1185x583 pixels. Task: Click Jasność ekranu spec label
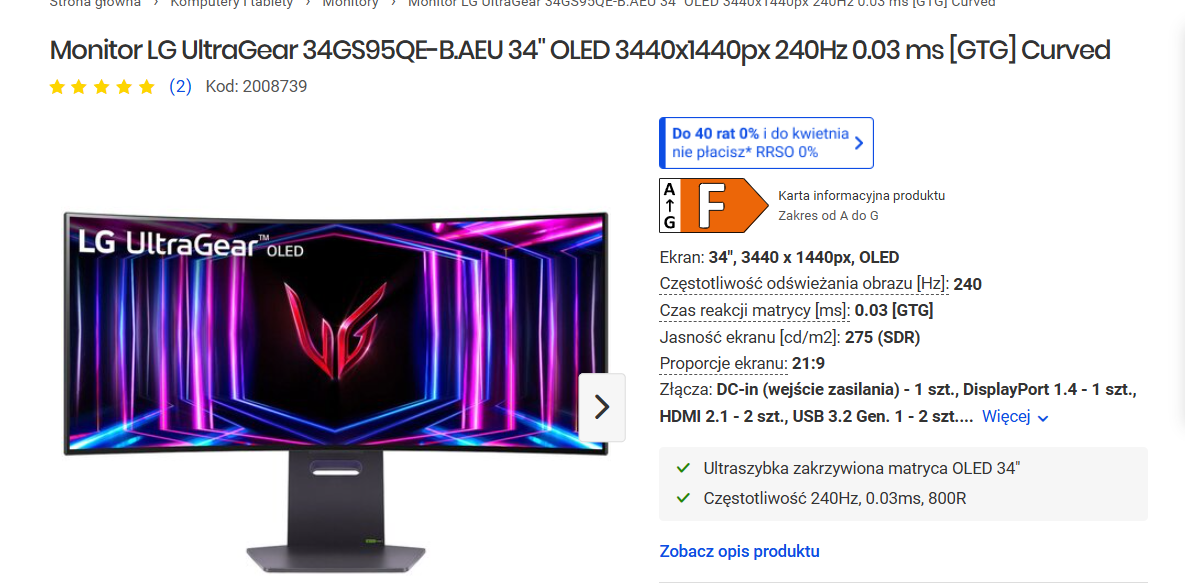pyautogui.click(x=750, y=336)
